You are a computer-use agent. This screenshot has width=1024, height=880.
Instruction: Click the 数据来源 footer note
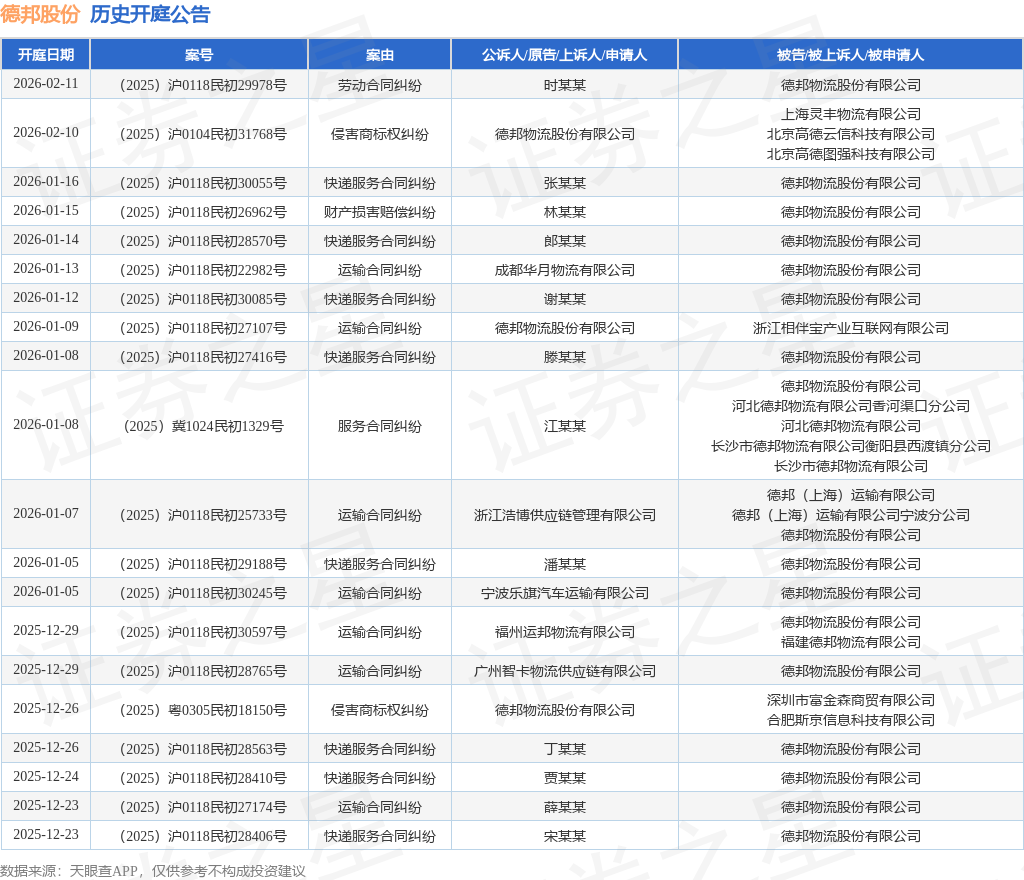click(153, 871)
